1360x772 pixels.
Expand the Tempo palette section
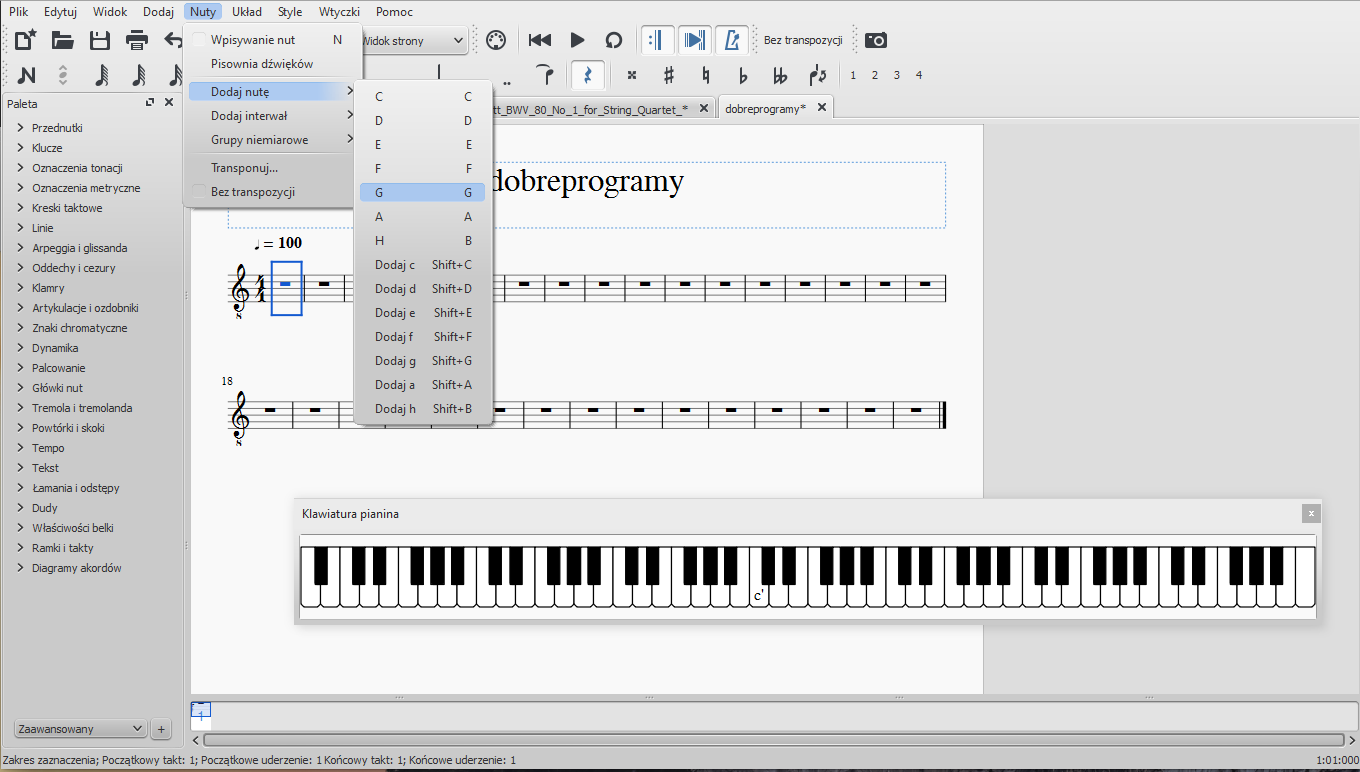(47, 448)
